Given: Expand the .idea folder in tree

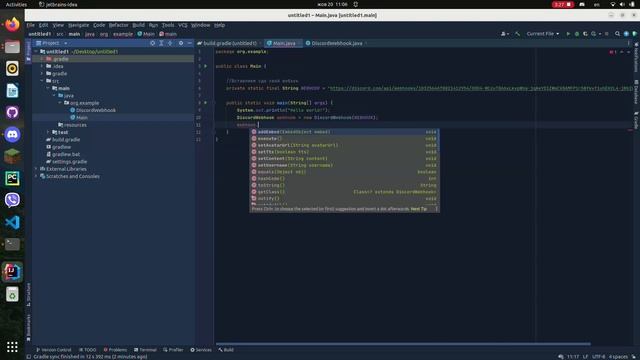Looking at the screenshot, I should pyautogui.click(x=42, y=66).
